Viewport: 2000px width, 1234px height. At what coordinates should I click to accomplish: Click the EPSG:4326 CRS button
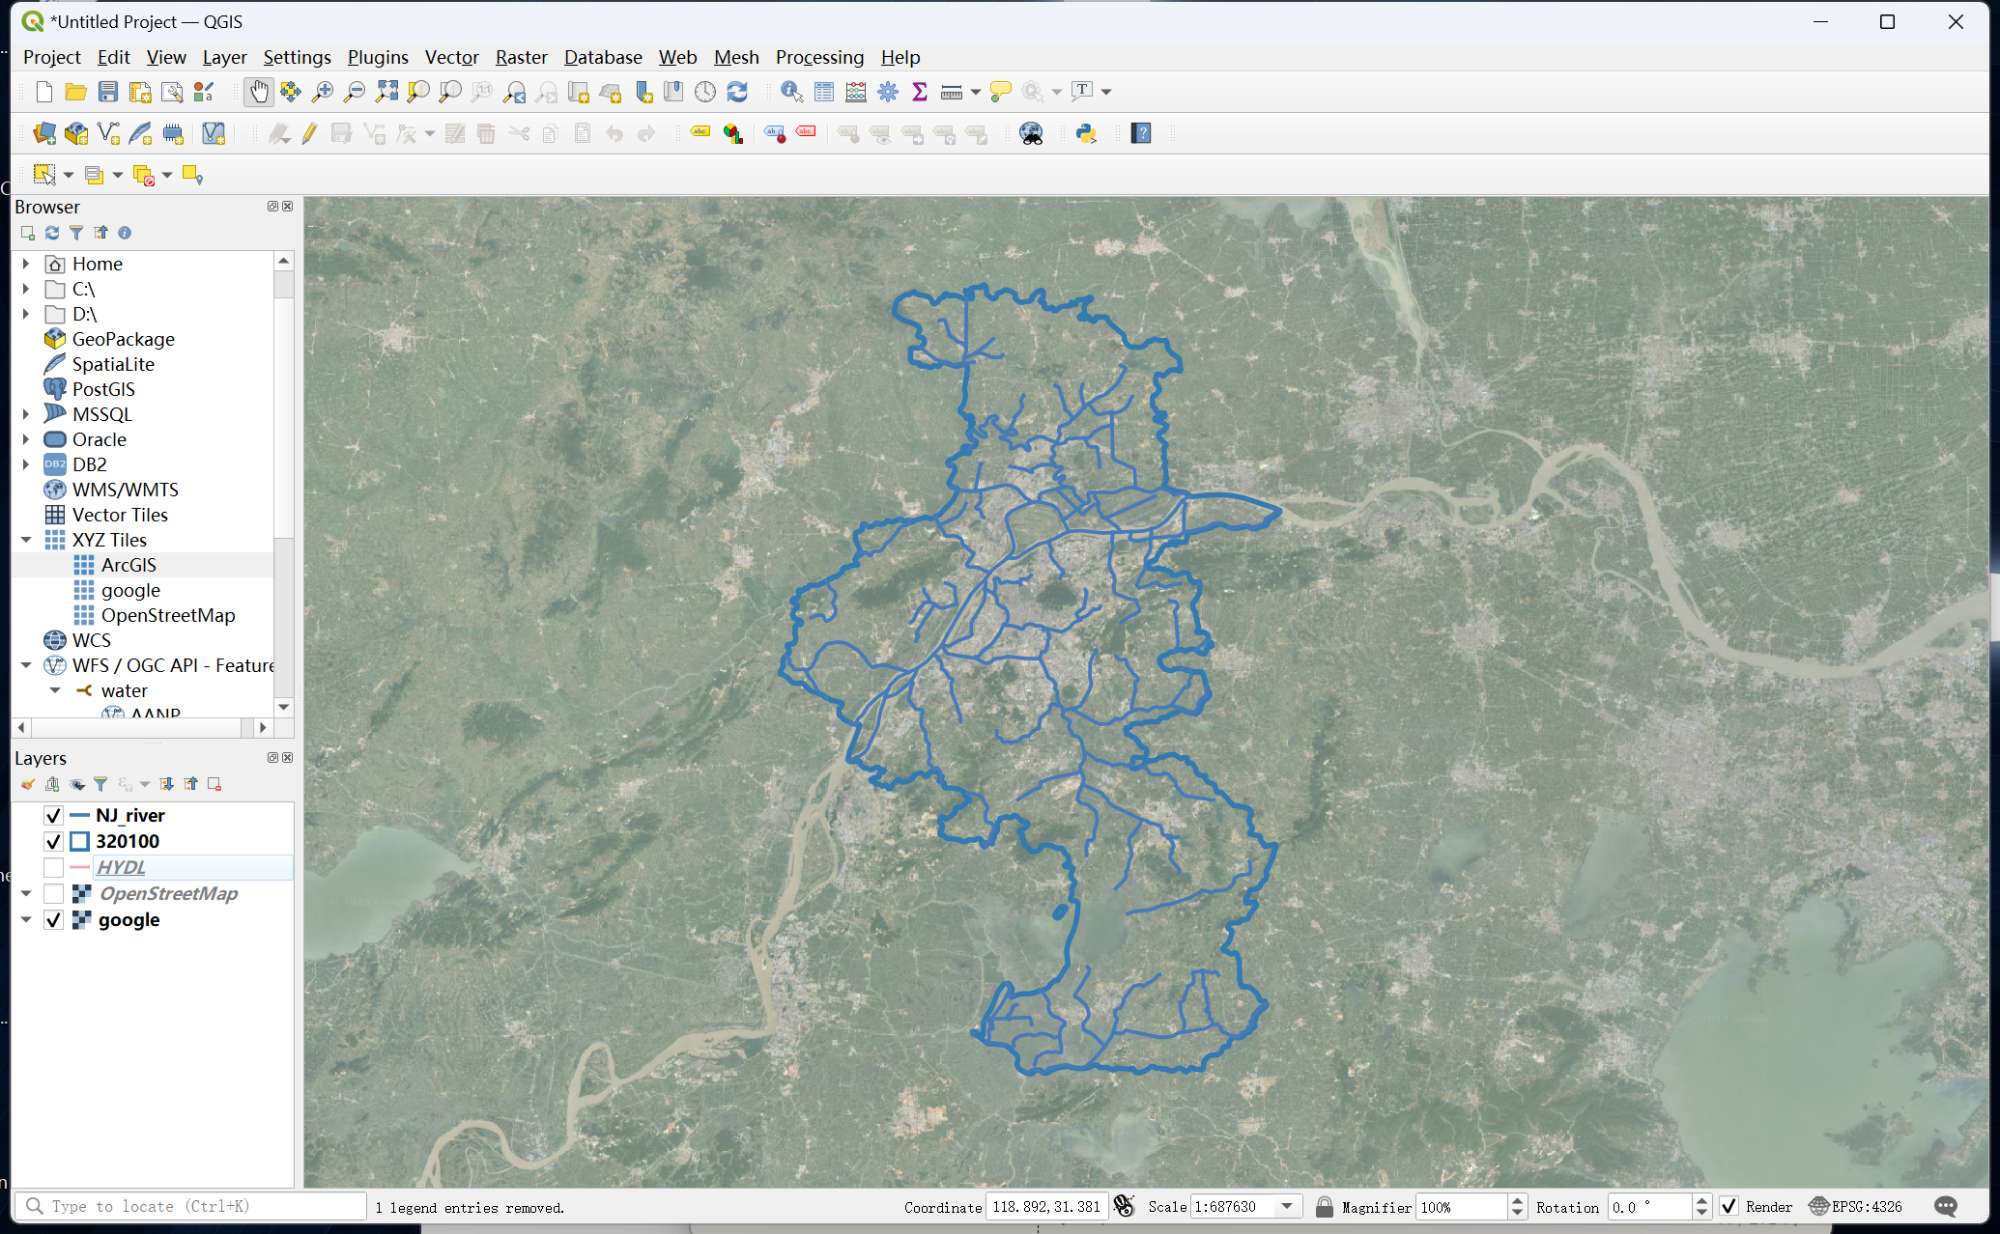(x=1856, y=1206)
